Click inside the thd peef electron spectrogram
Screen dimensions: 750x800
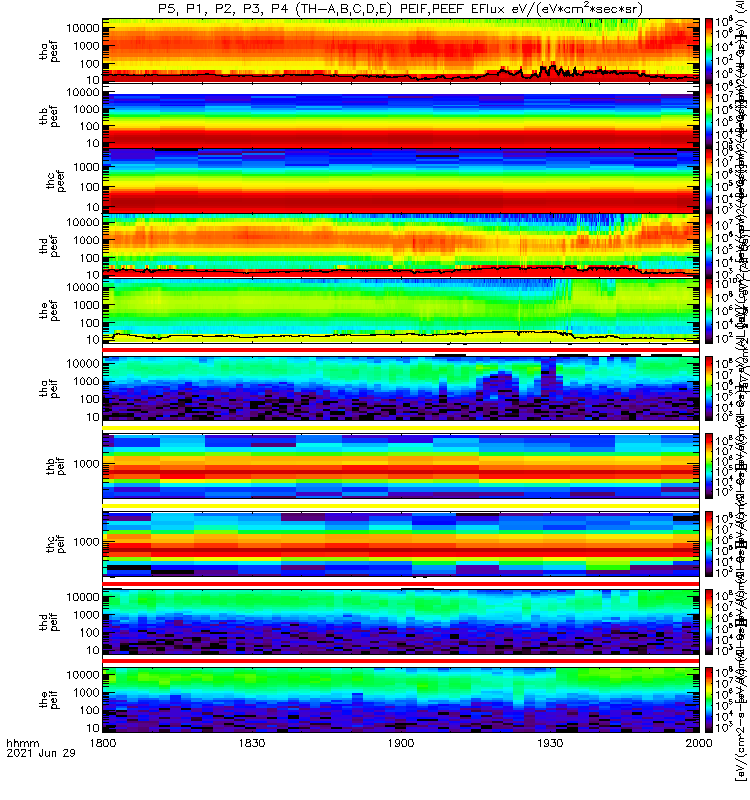[x=401, y=245]
